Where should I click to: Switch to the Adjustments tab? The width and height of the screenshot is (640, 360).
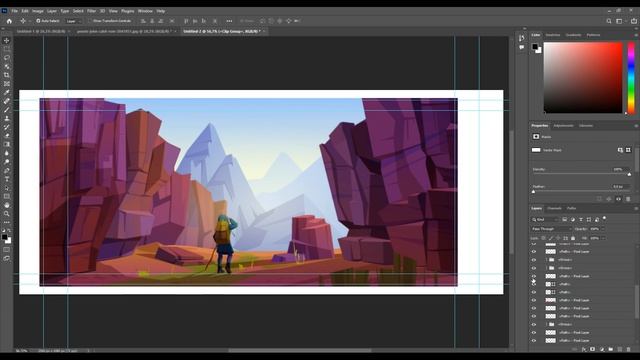point(563,126)
